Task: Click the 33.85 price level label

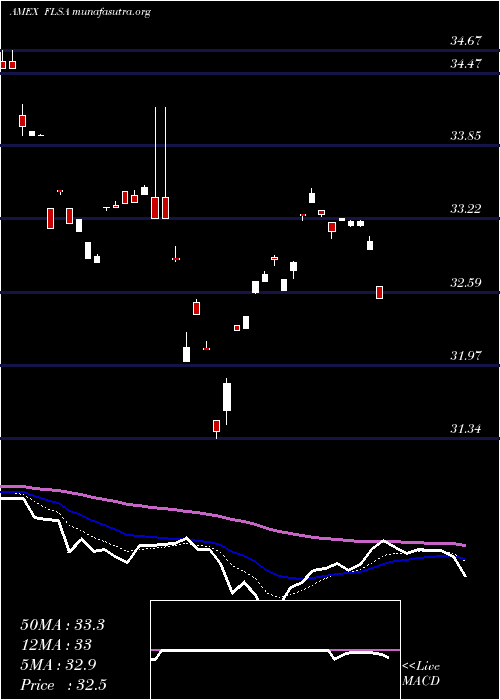Action: click(x=466, y=136)
